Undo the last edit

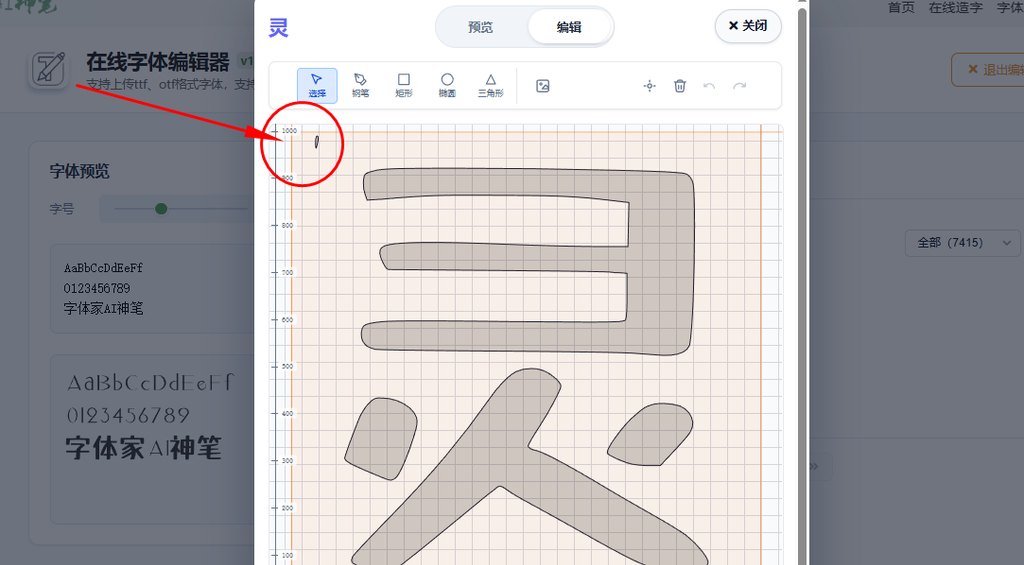click(x=709, y=86)
